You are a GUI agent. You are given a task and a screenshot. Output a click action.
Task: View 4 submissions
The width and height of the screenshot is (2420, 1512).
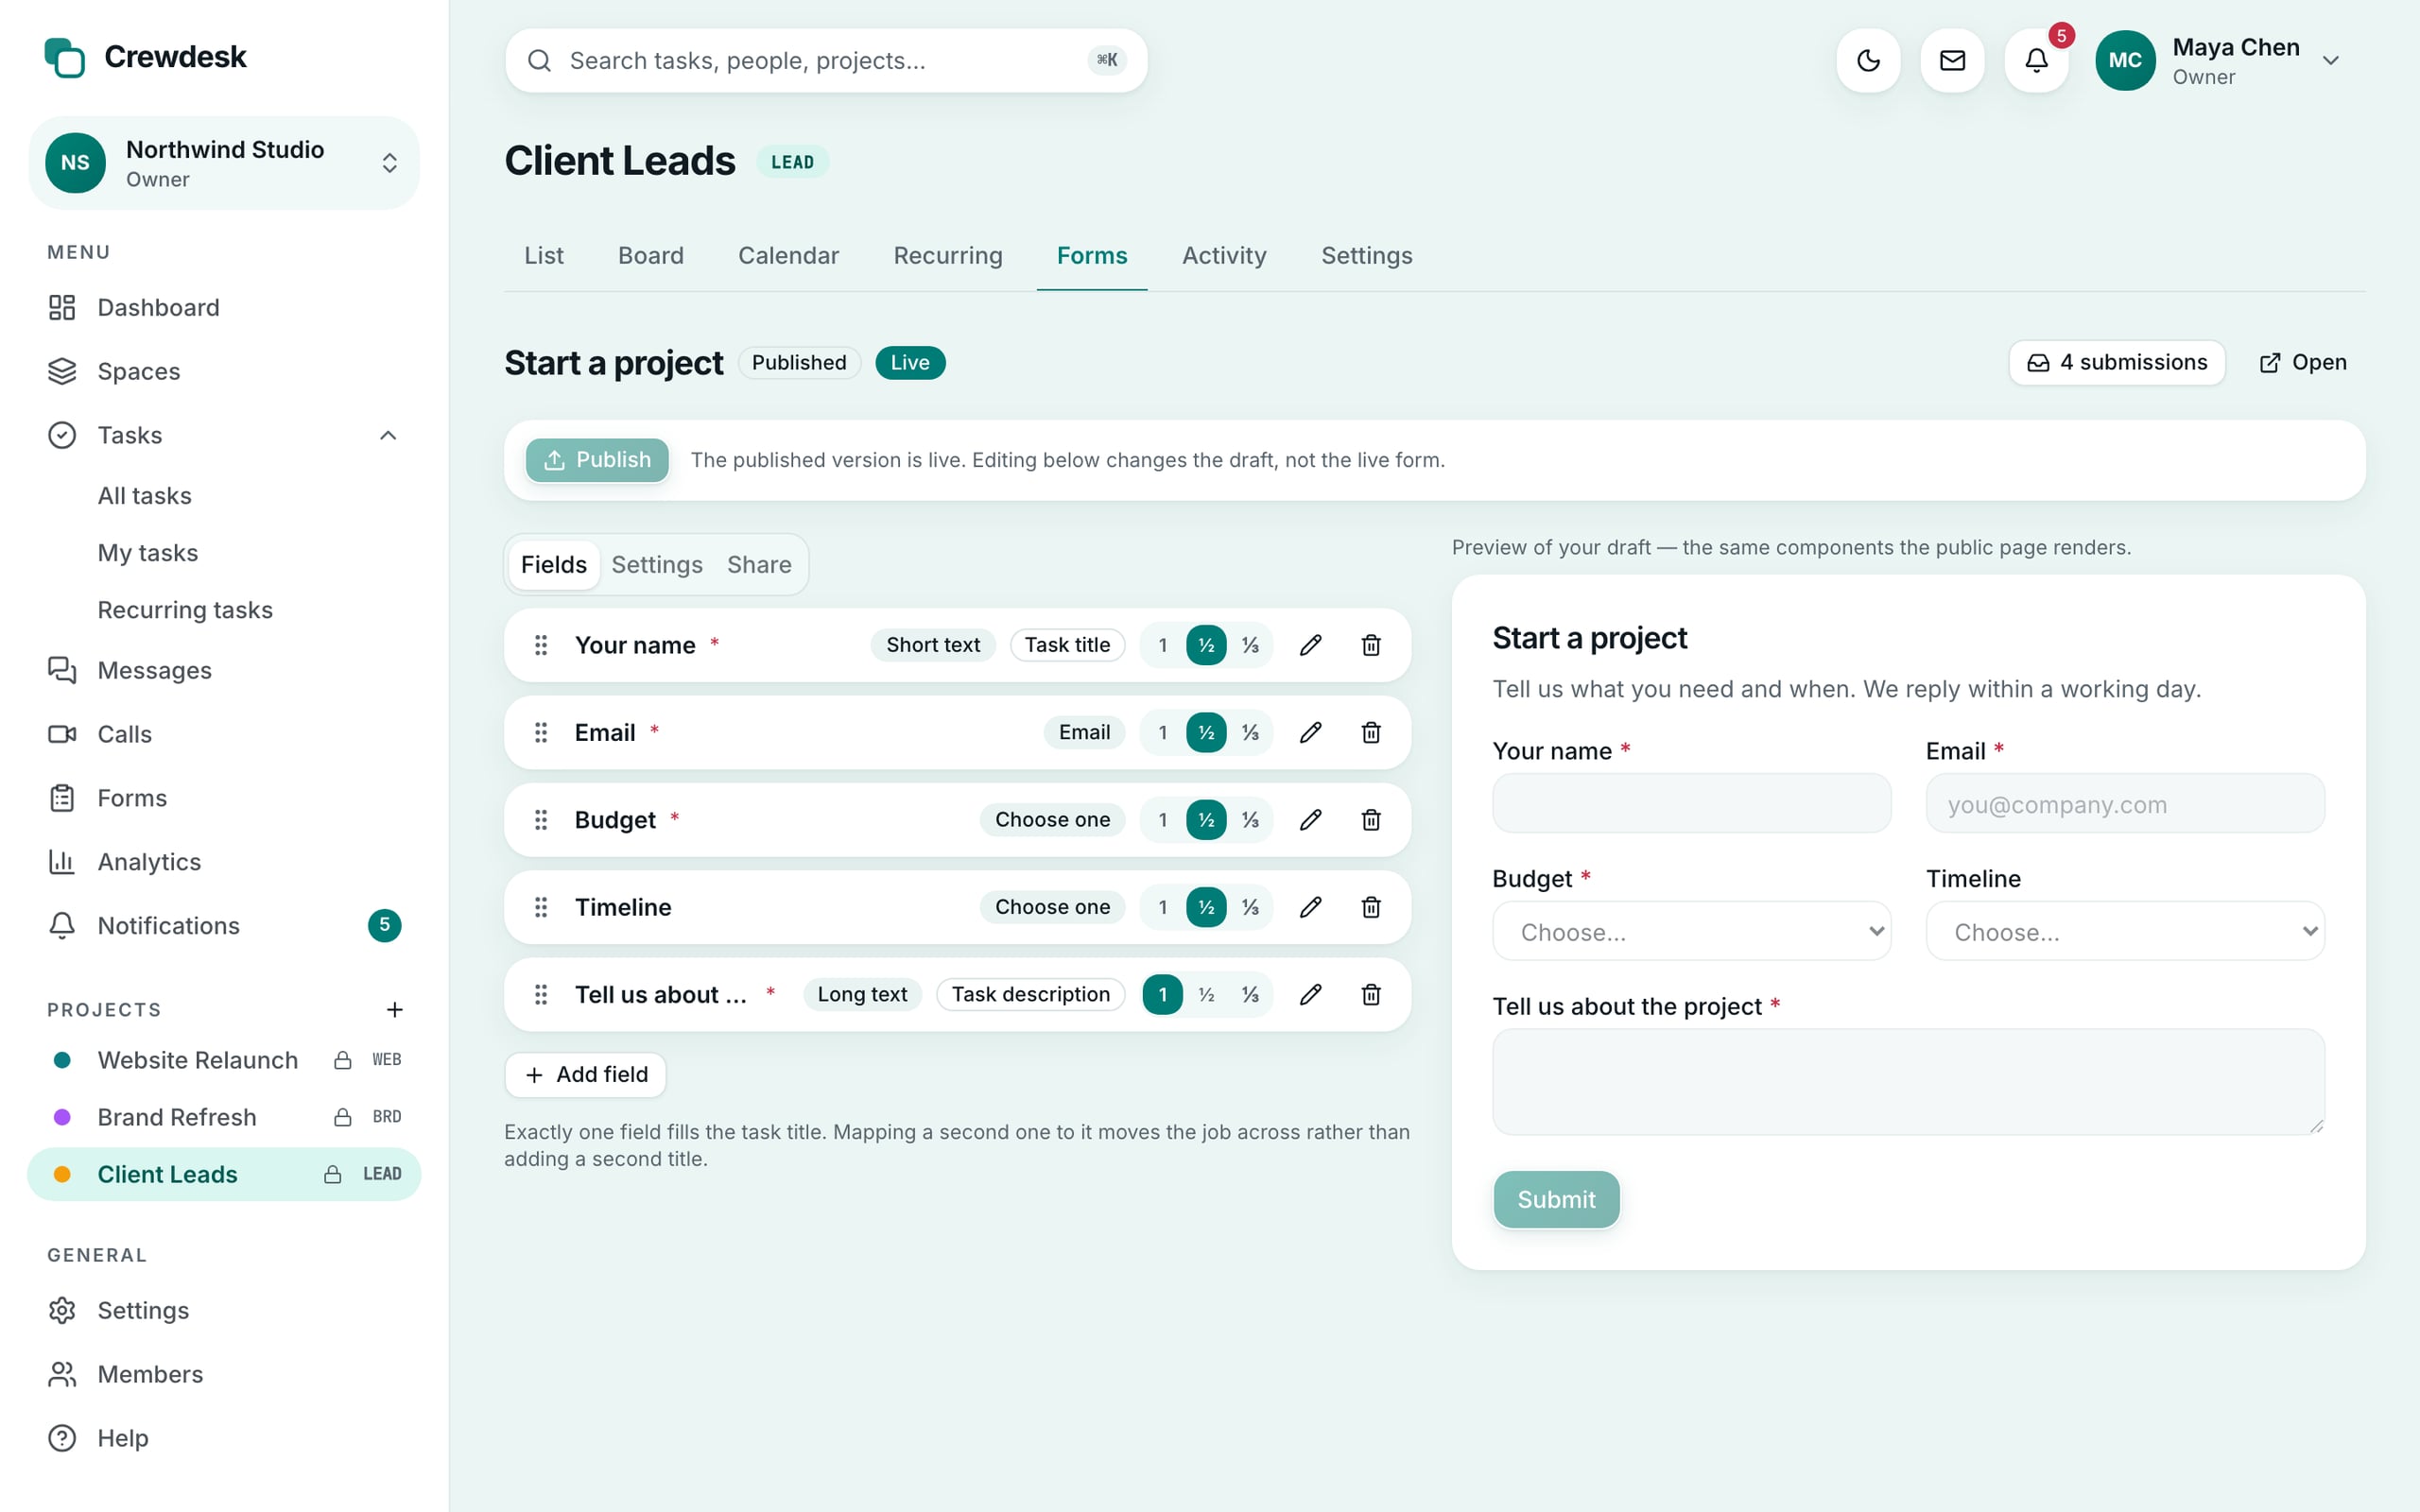[x=2117, y=362]
